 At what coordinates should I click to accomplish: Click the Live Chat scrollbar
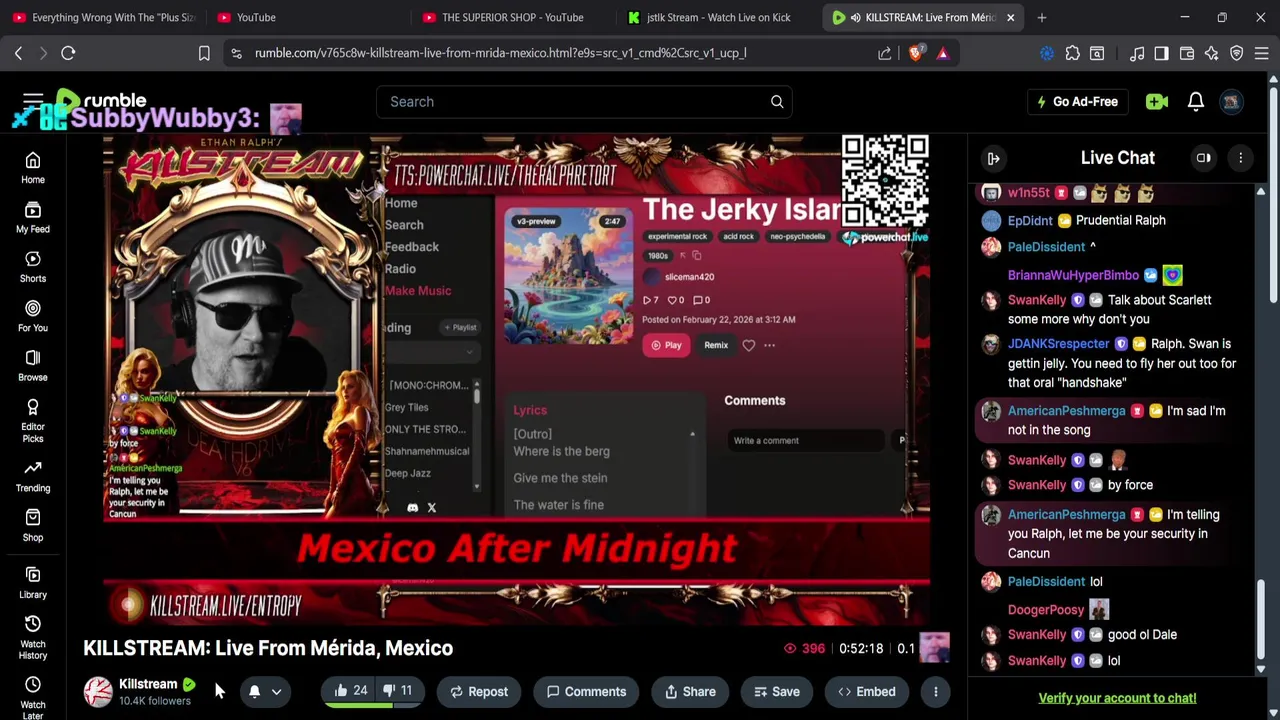[1261, 621]
